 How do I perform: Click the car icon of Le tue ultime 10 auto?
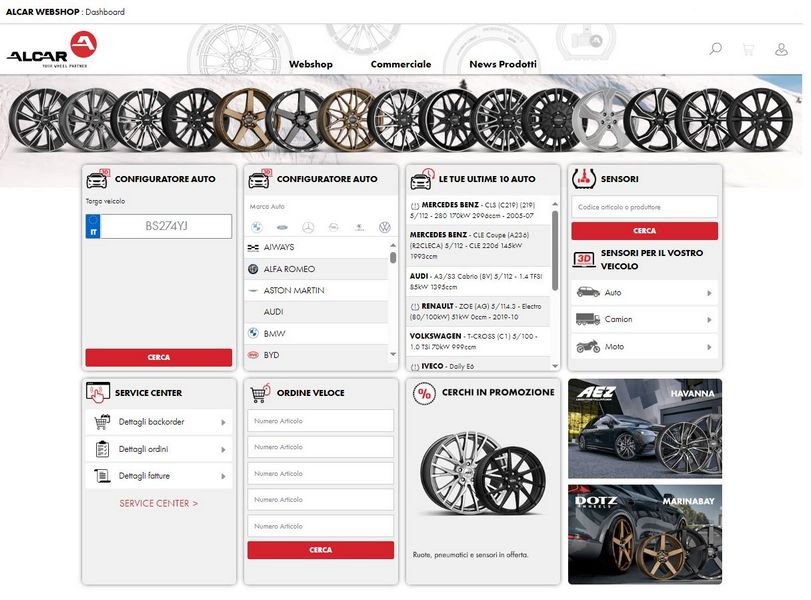click(x=422, y=179)
